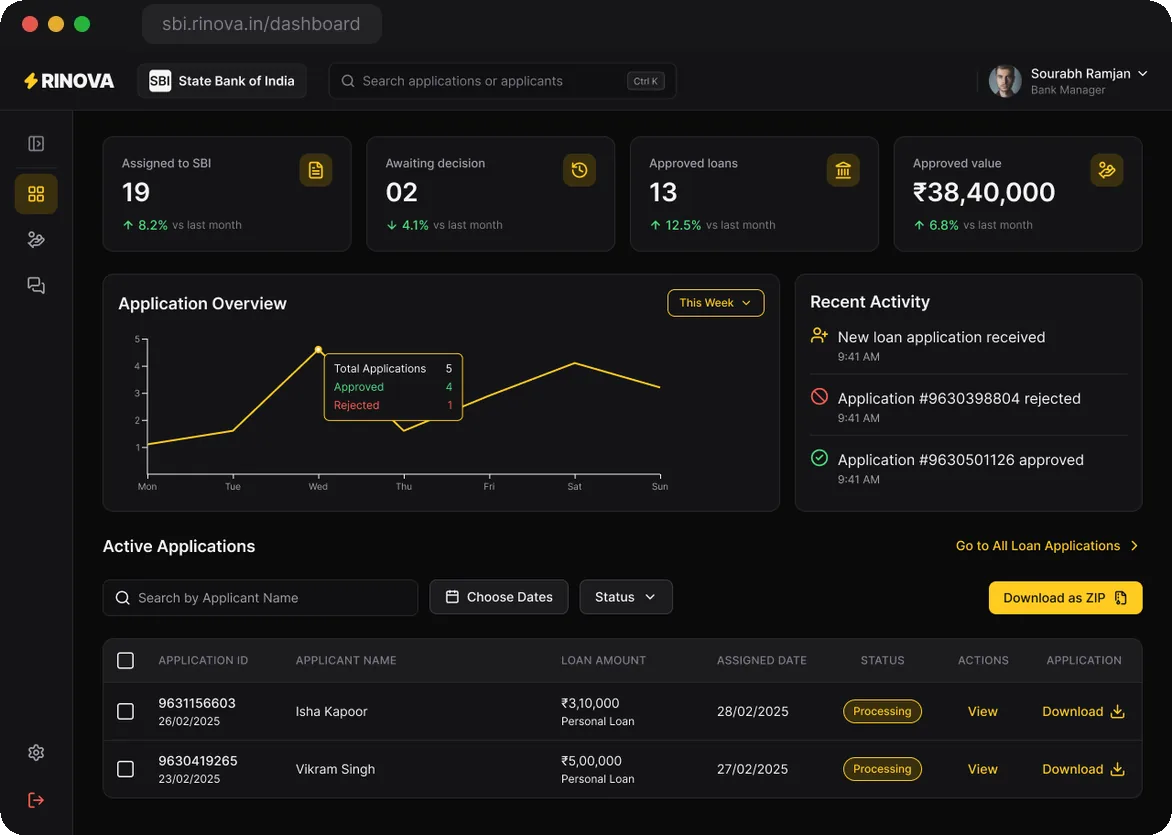Click Application #9630398804 rejected entry
1172x835 pixels.
[969, 407]
